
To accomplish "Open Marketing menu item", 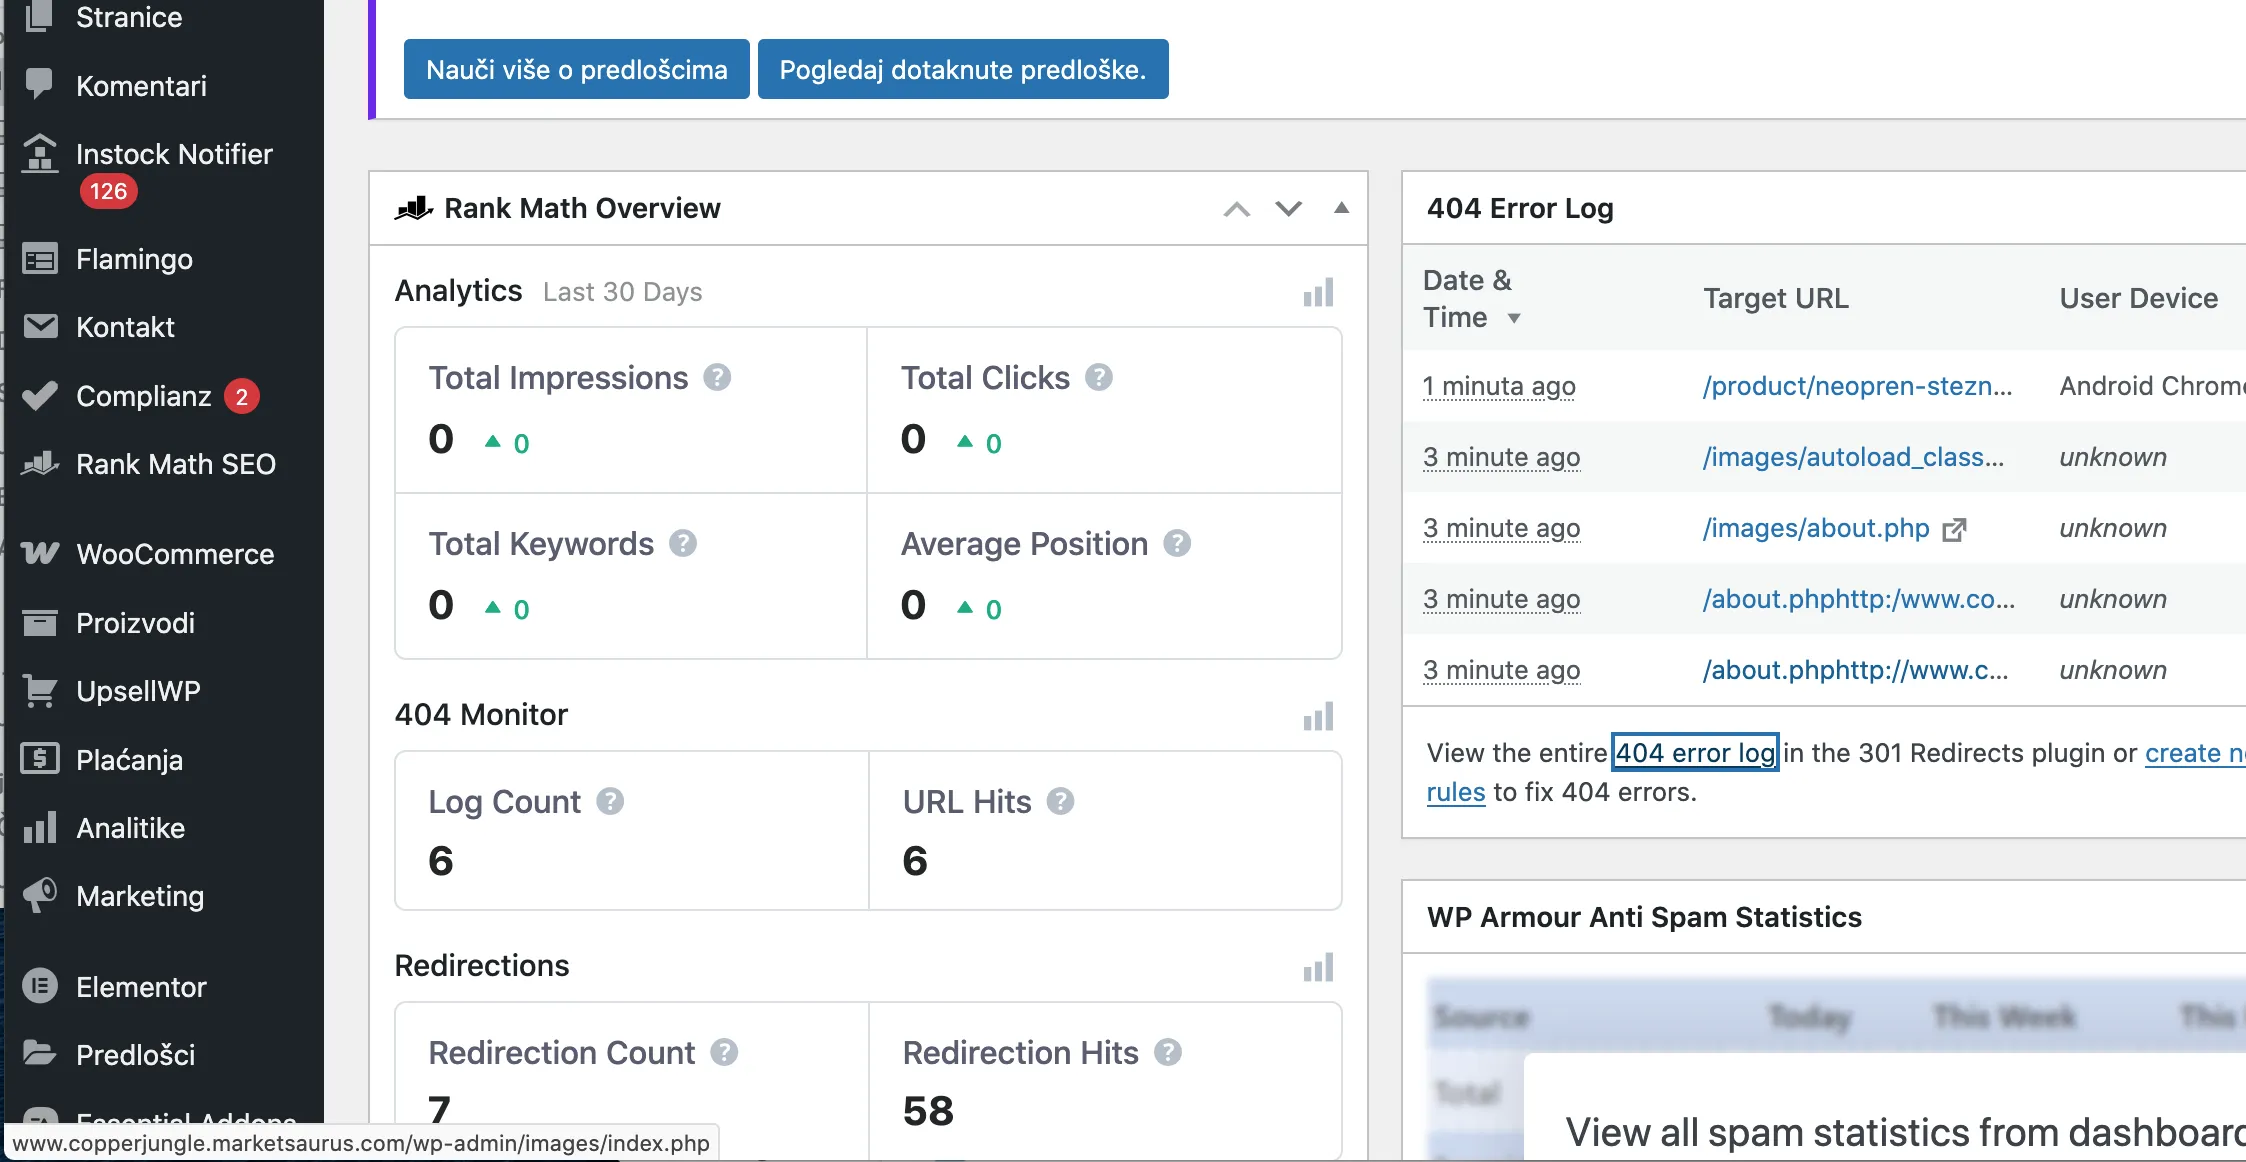I will coord(140,896).
